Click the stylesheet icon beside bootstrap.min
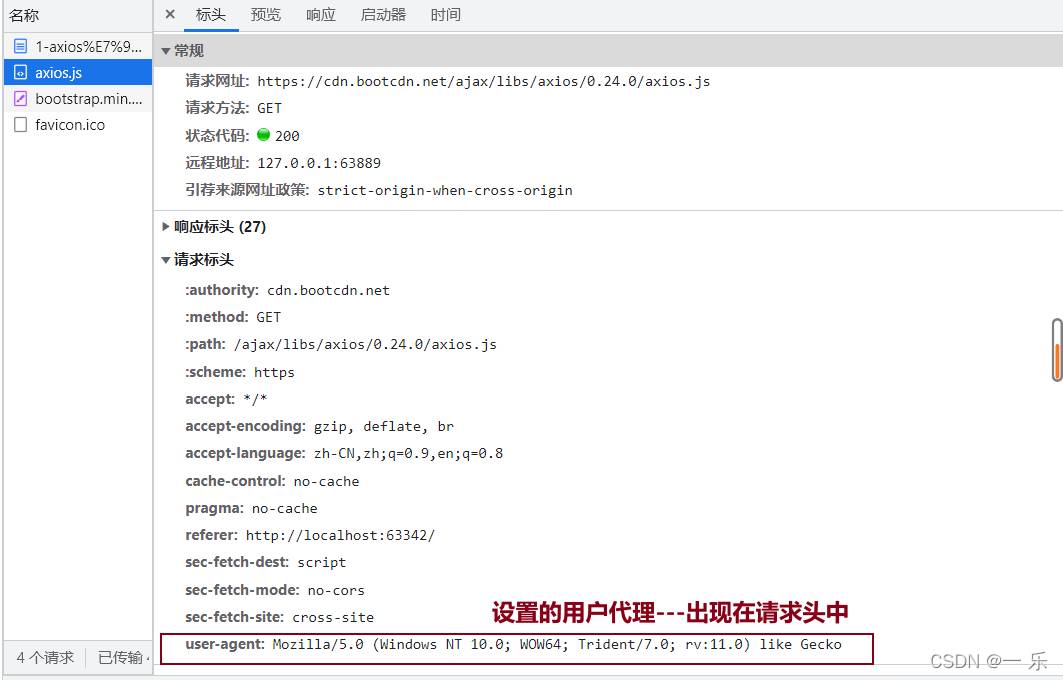1063x680 pixels. coord(20,98)
